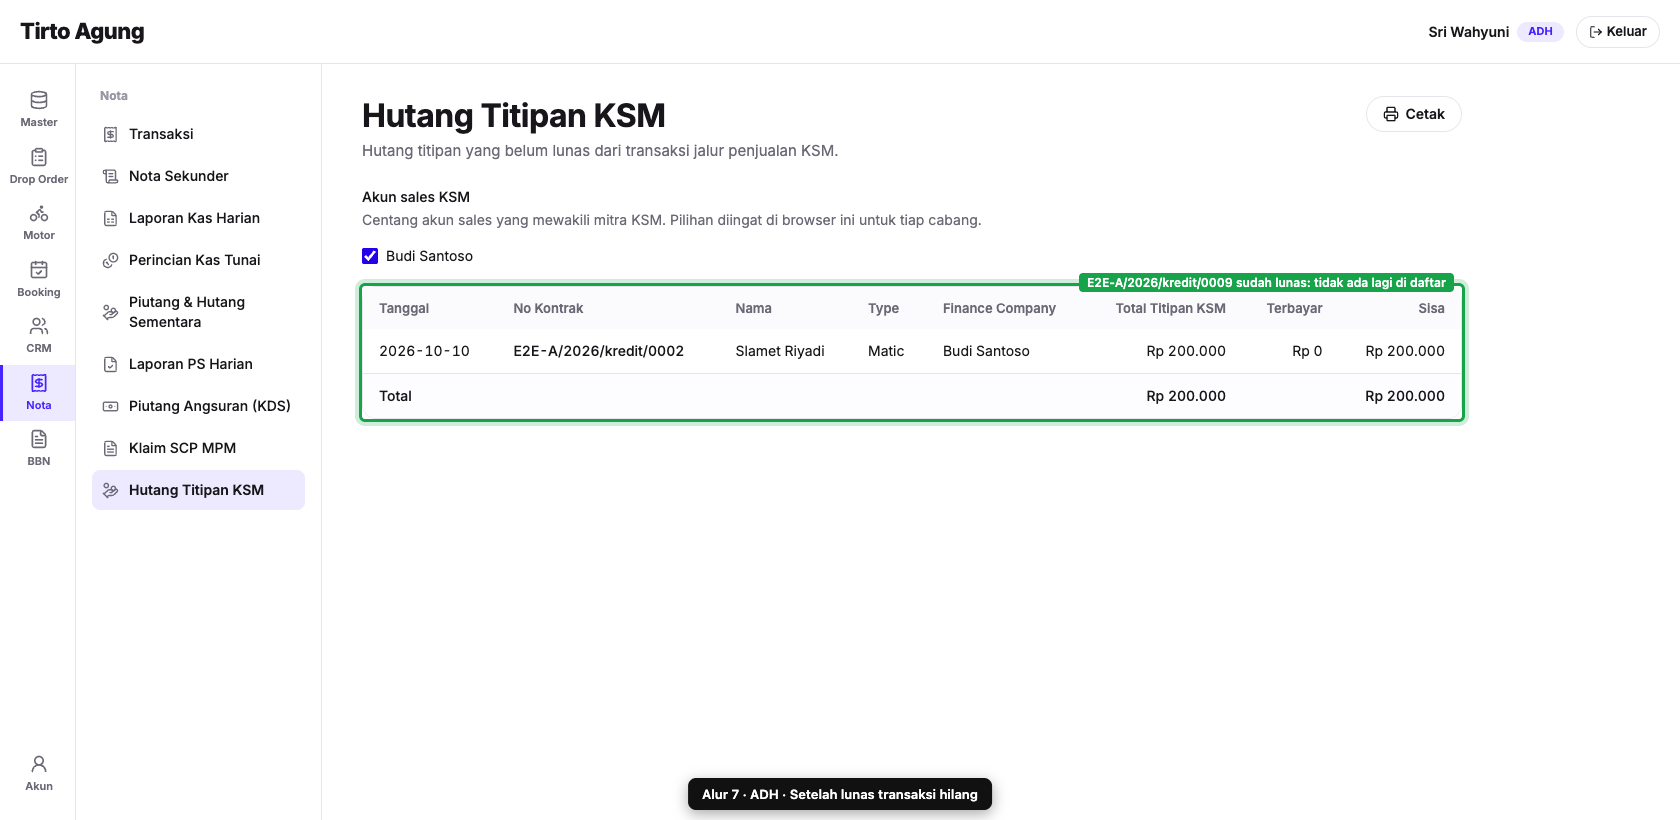Click the ADH role badge
The height and width of the screenshot is (820, 1680).
click(1540, 32)
